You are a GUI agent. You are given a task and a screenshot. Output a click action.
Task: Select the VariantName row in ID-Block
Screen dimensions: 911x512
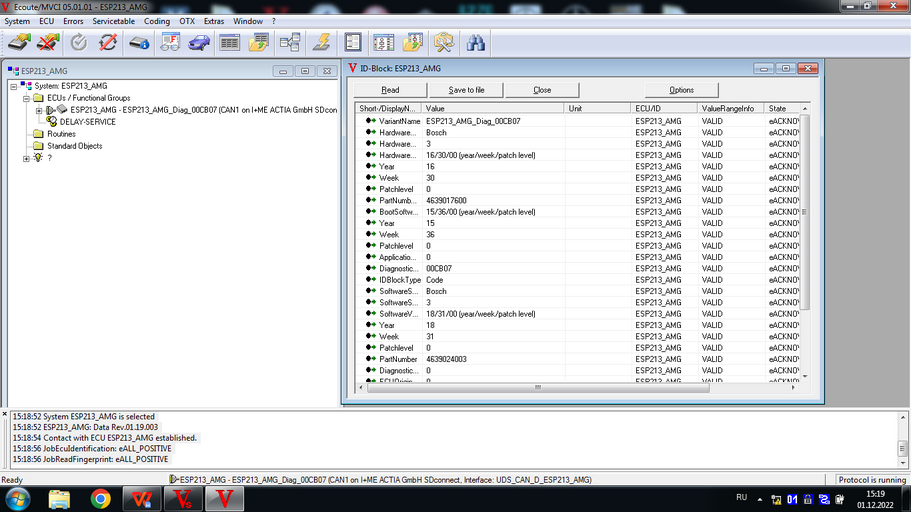[x=578, y=121]
